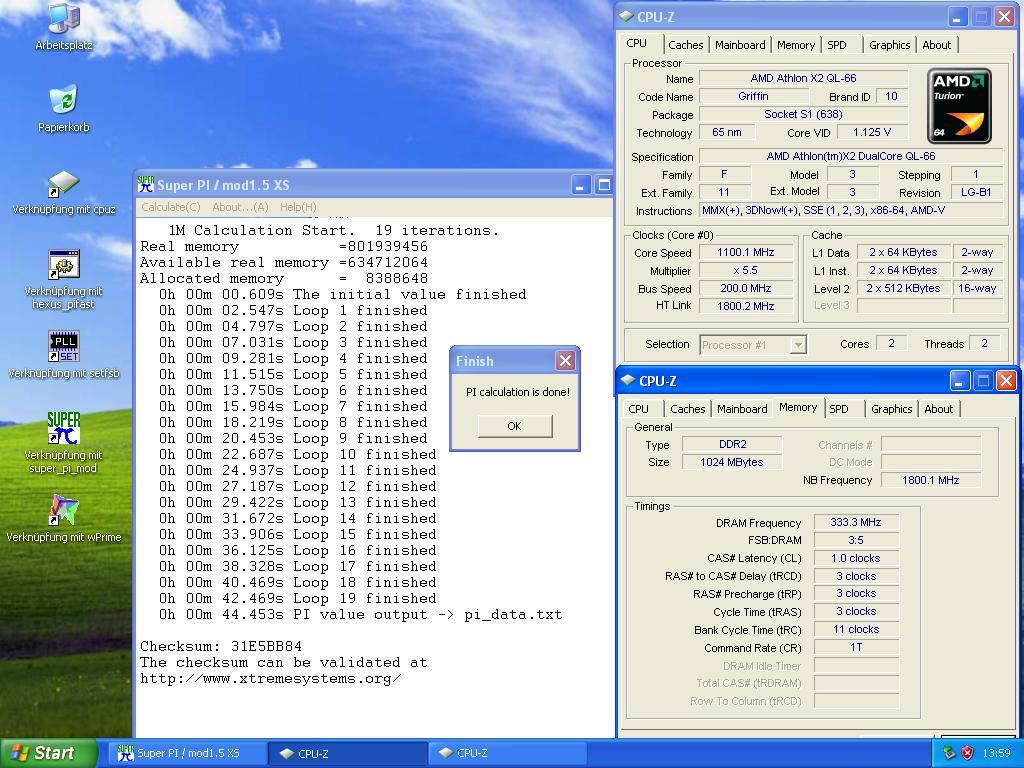The height and width of the screenshot is (768, 1024).
Task: Click the http://www.xtremesystems.org/ text
Action: pos(270,679)
